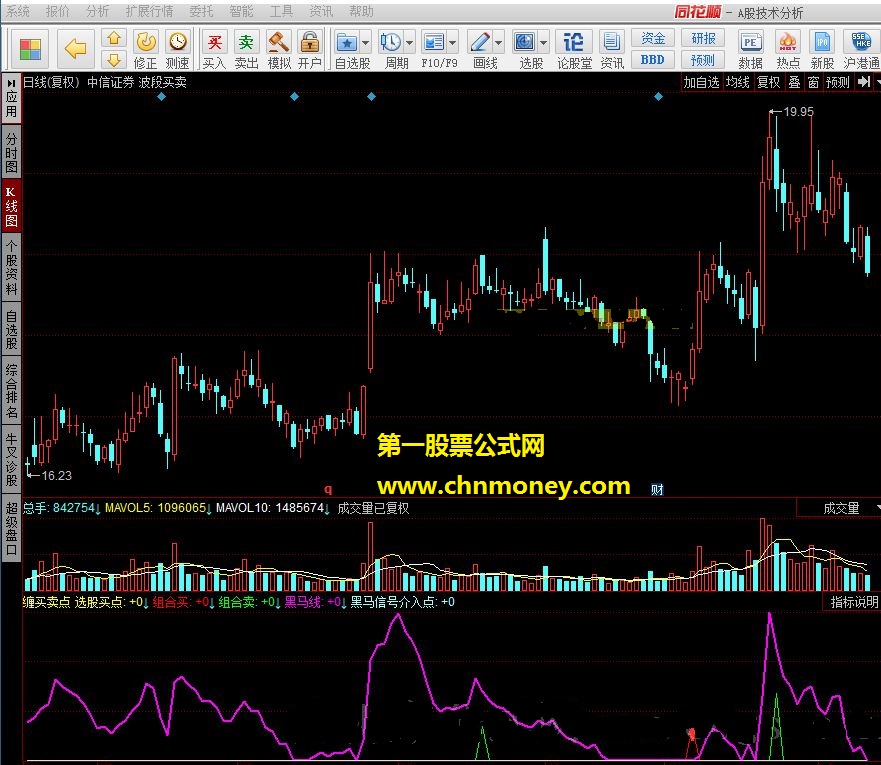This screenshot has width=881, height=765.
Task: Open the 智能 menu
Action: click(241, 11)
